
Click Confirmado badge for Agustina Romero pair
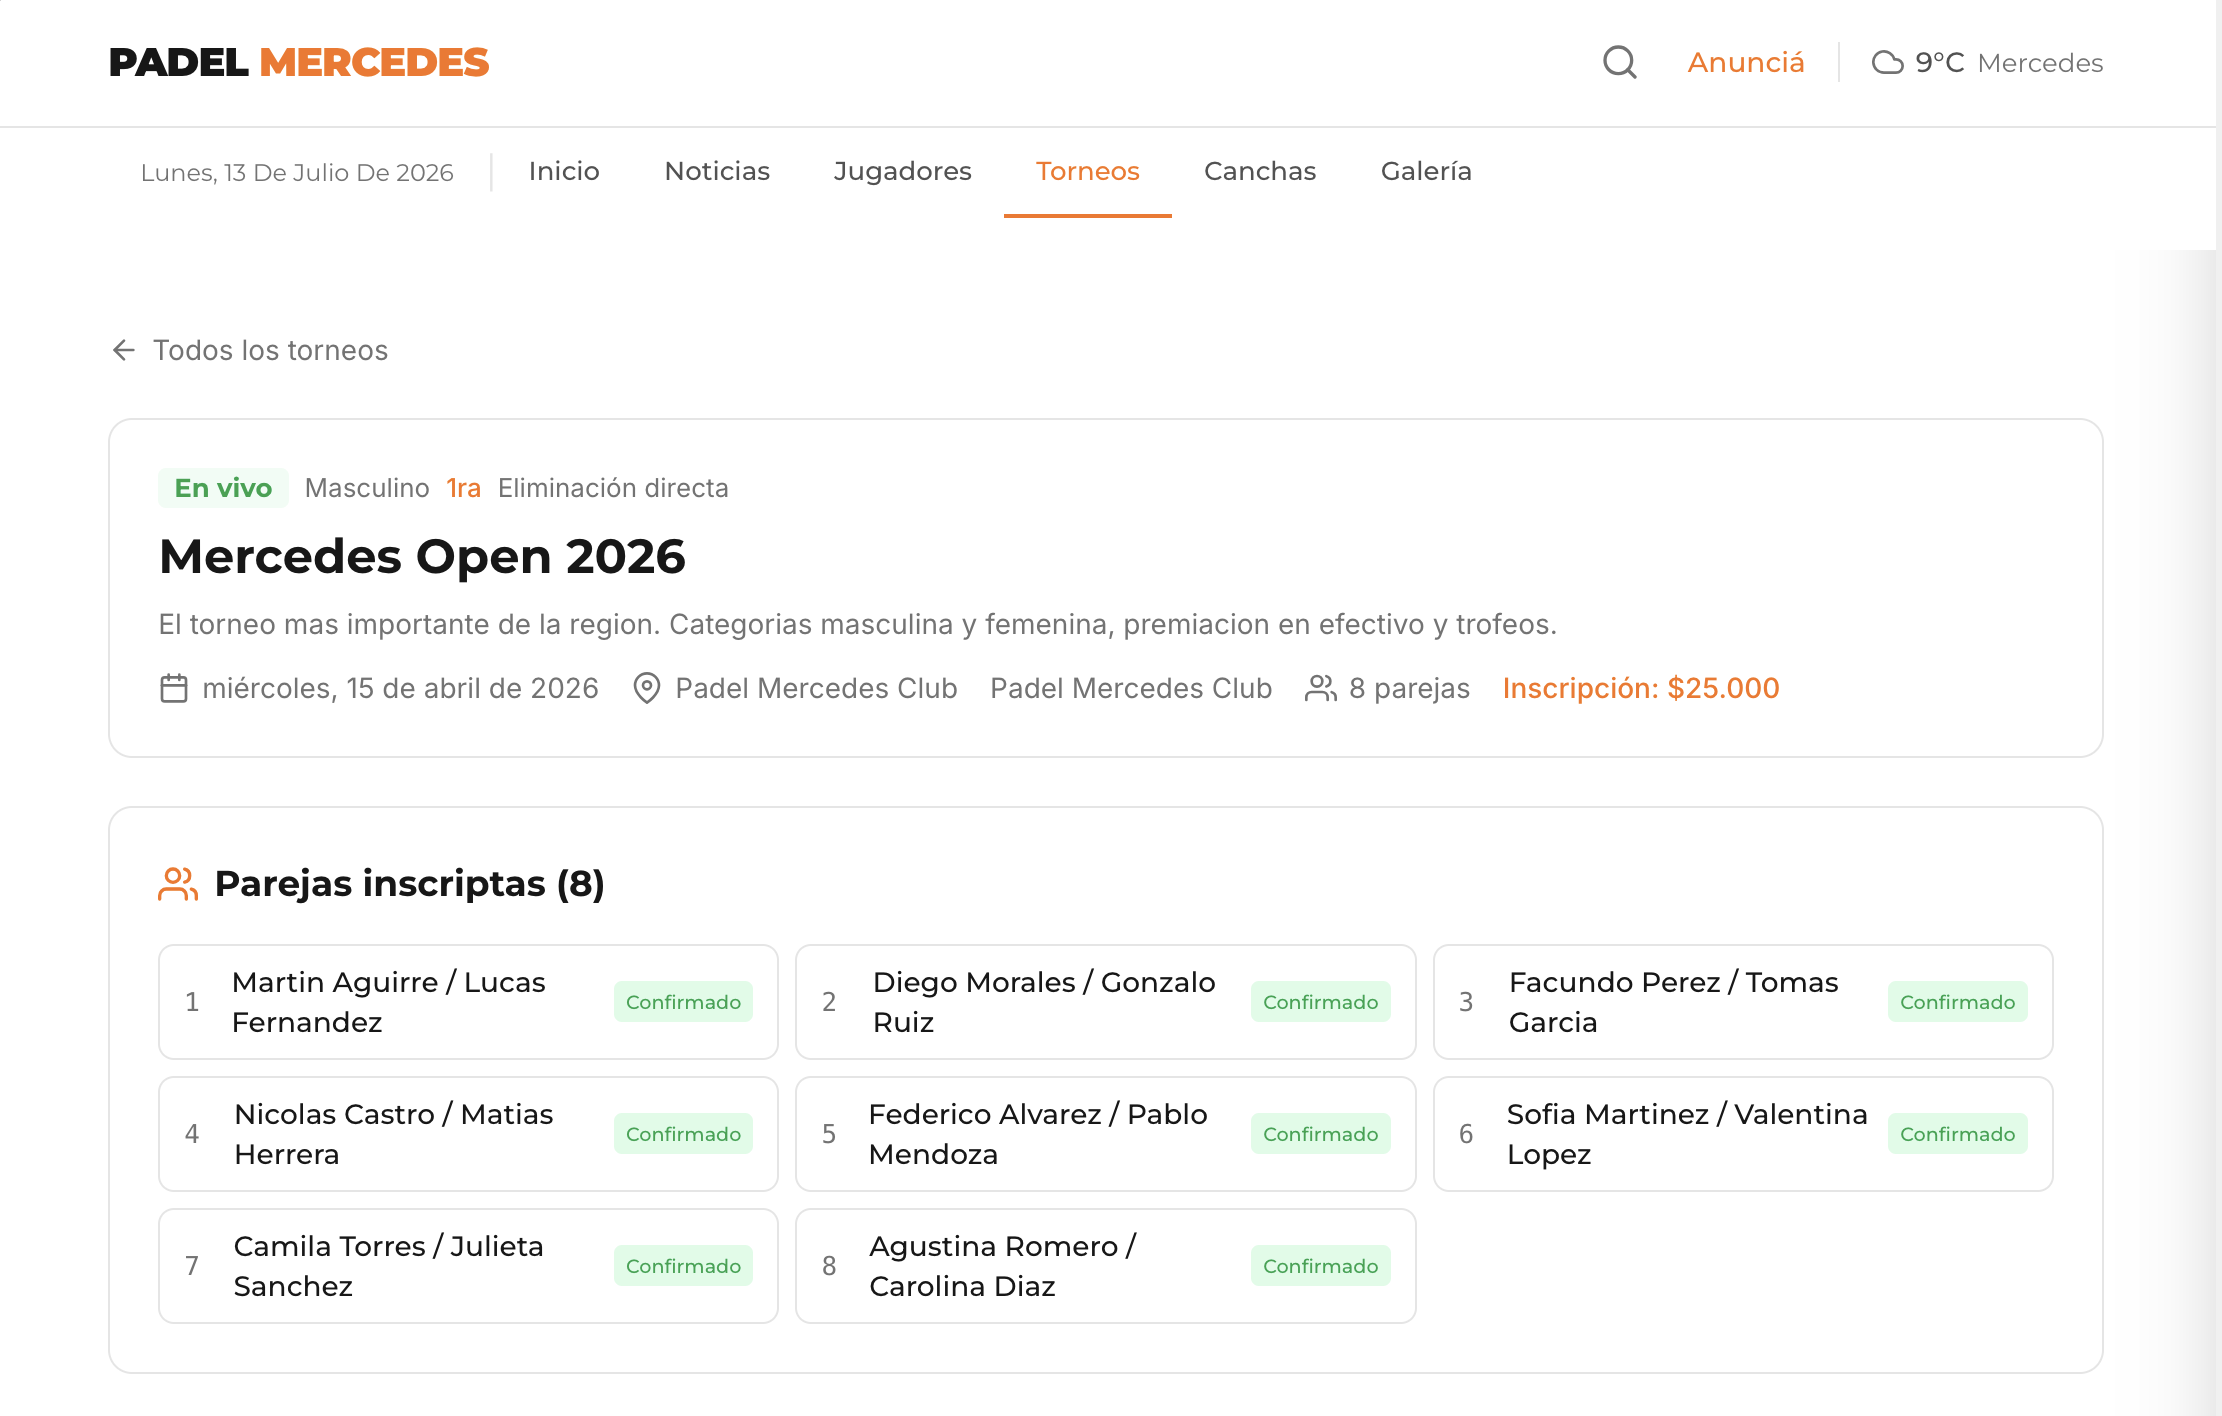(1320, 1266)
